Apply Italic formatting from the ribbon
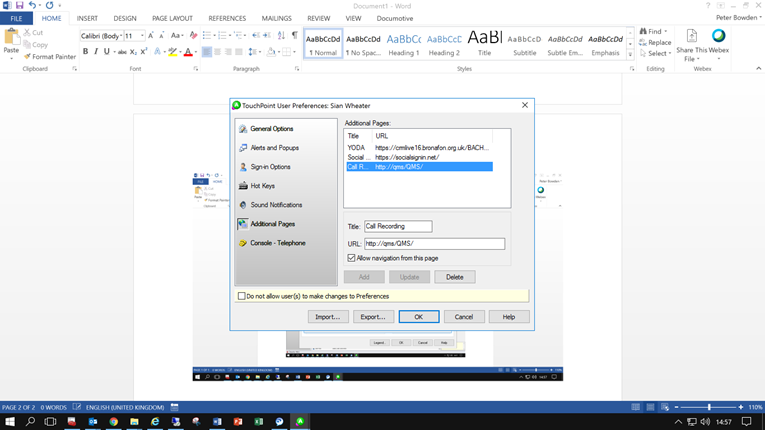This screenshot has height=430, width=765. (x=96, y=52)
